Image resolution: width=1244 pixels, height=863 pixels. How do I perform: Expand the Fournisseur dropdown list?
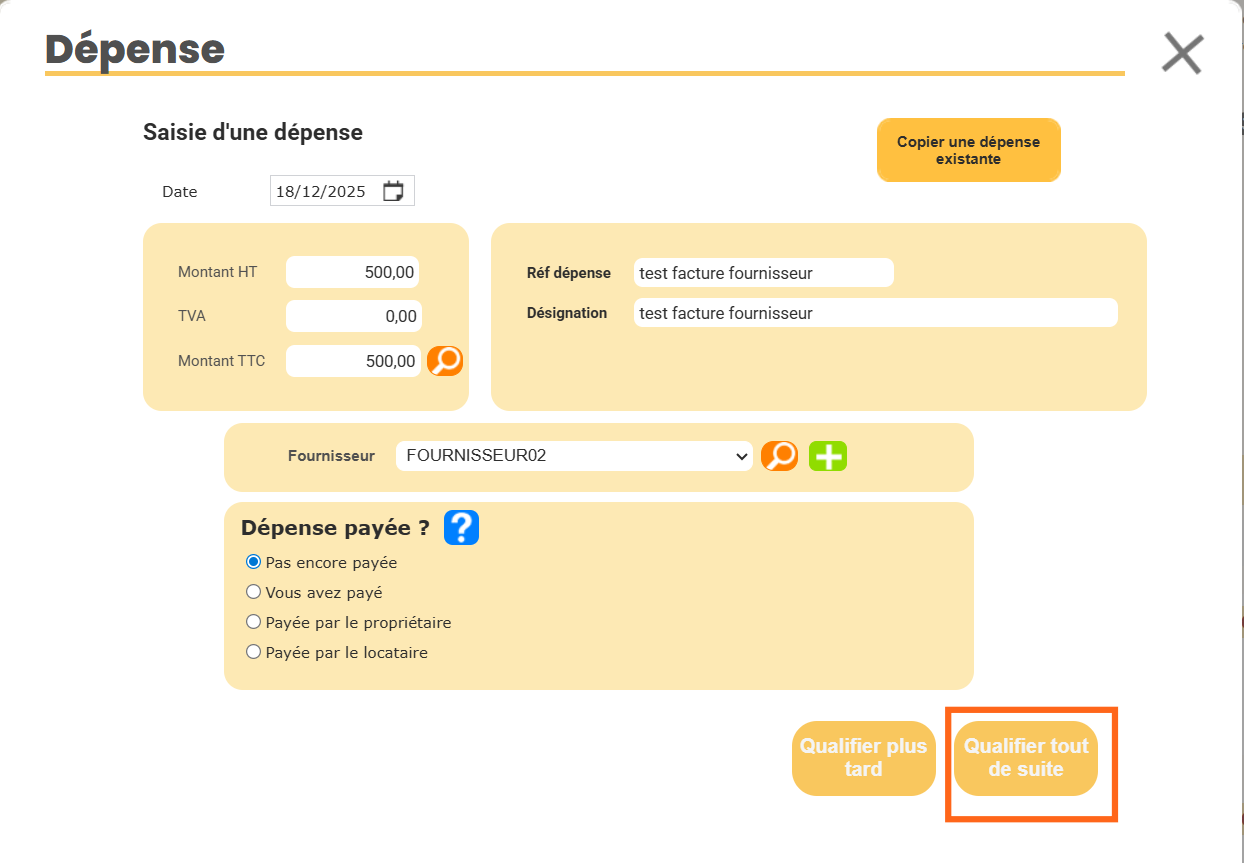[x=574, y=456]
